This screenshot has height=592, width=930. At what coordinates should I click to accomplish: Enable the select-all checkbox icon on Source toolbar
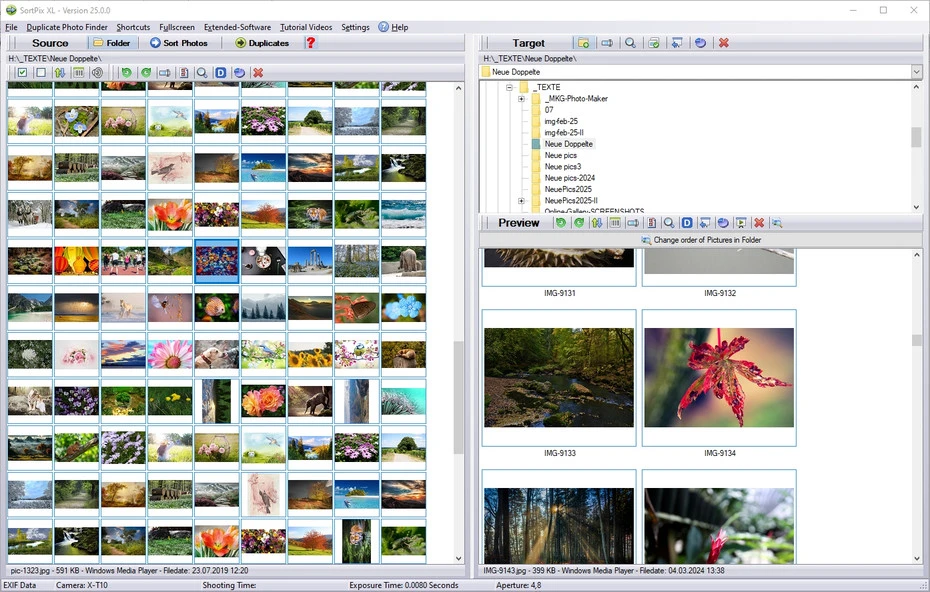(x=20, y=72)
